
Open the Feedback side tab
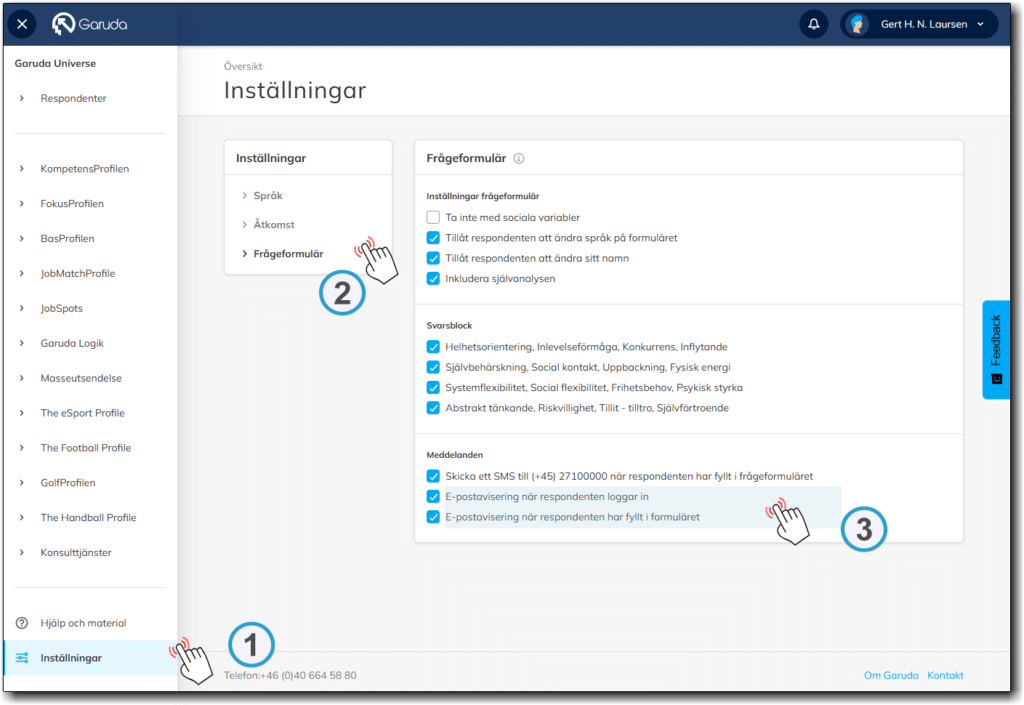[995, 349]
